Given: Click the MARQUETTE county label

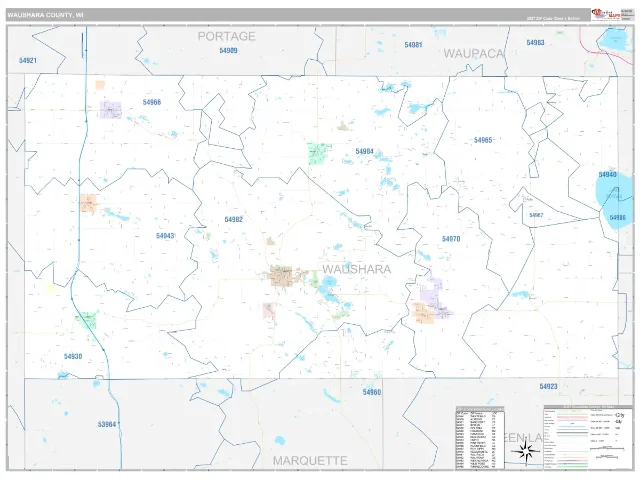Looking at the screenshot, I should click(310, 461).
